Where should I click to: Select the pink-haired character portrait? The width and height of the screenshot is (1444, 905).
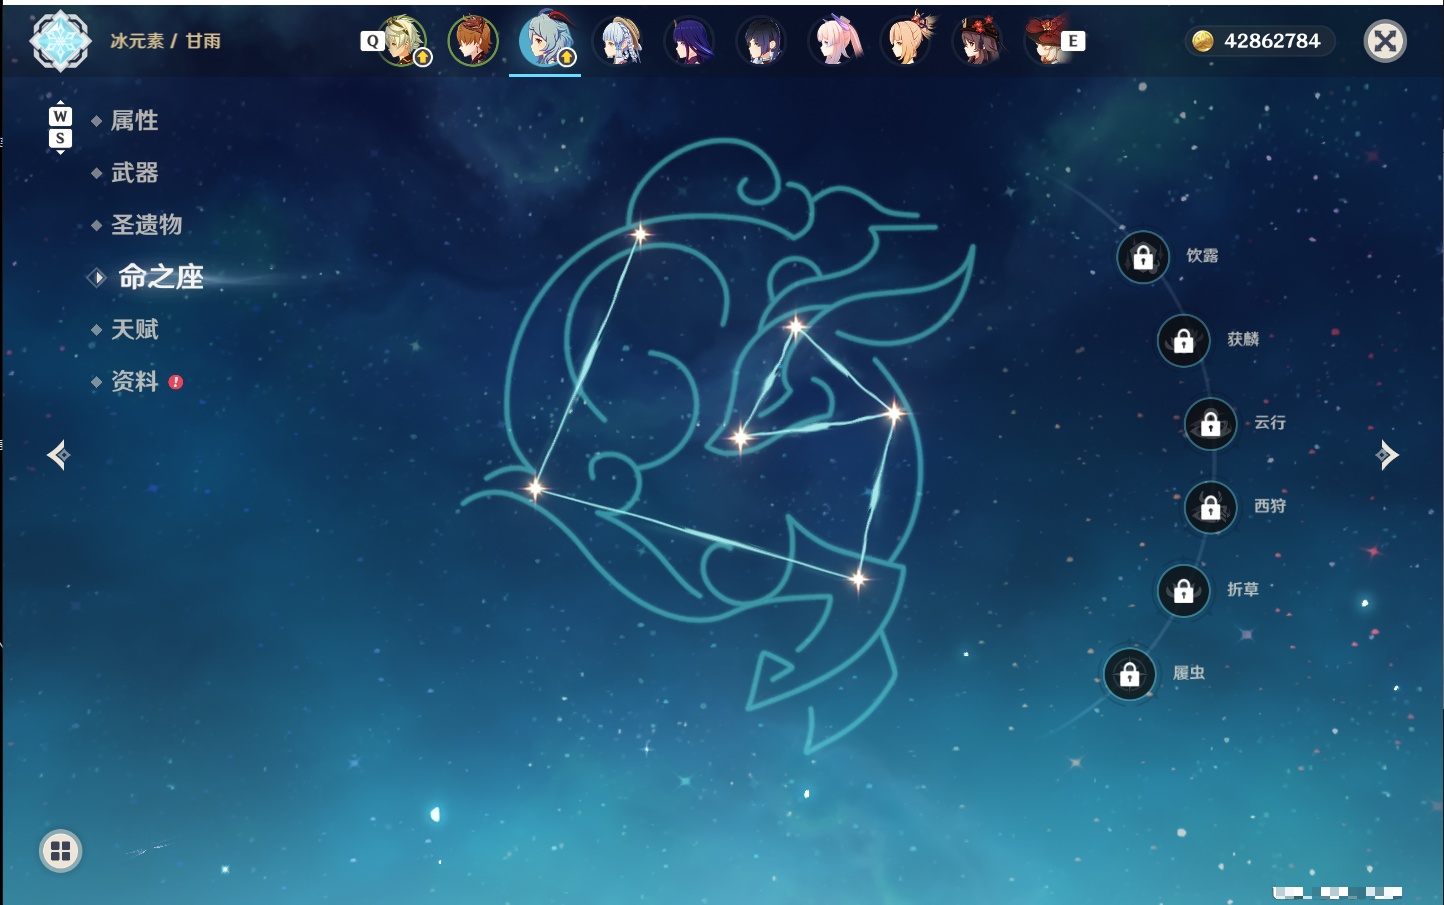click(836, 41)
